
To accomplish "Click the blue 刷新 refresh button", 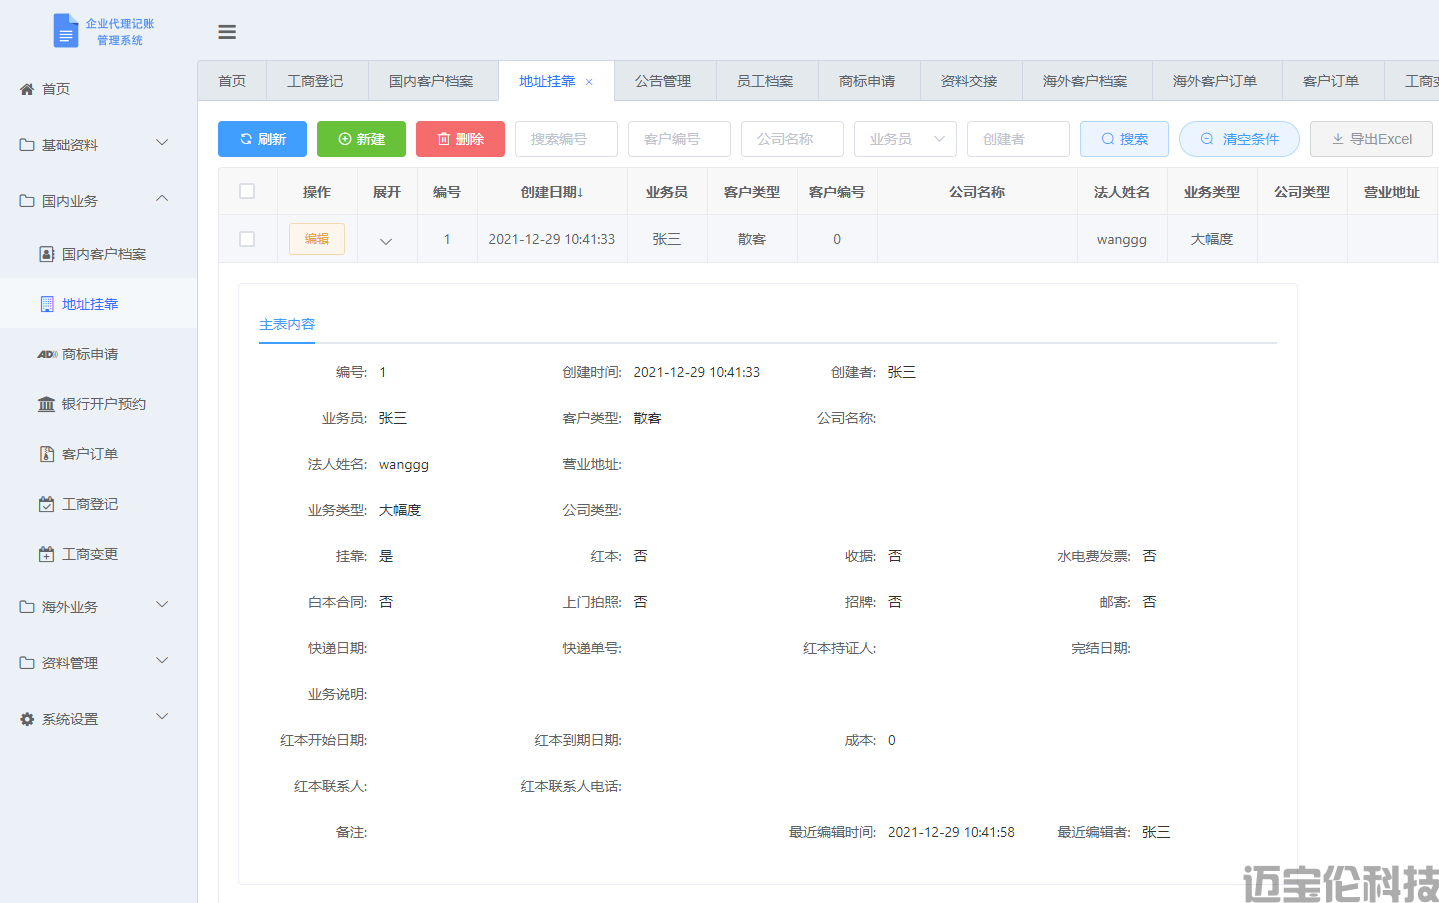I will coord(264,139).
